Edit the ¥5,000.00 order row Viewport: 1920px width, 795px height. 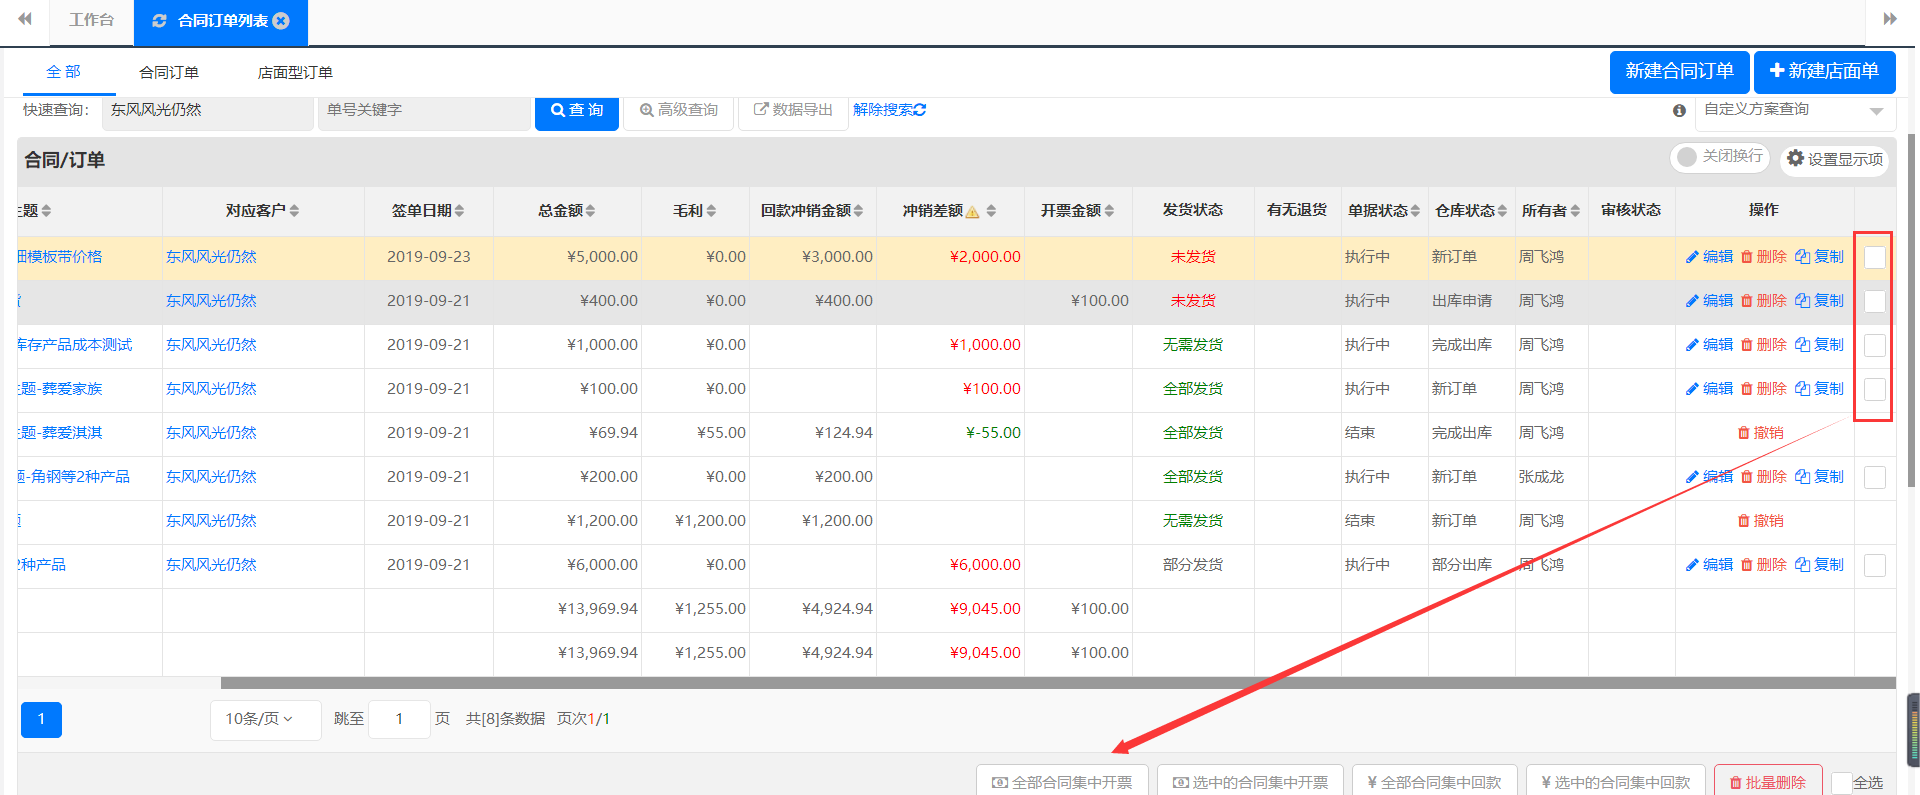1710,257
